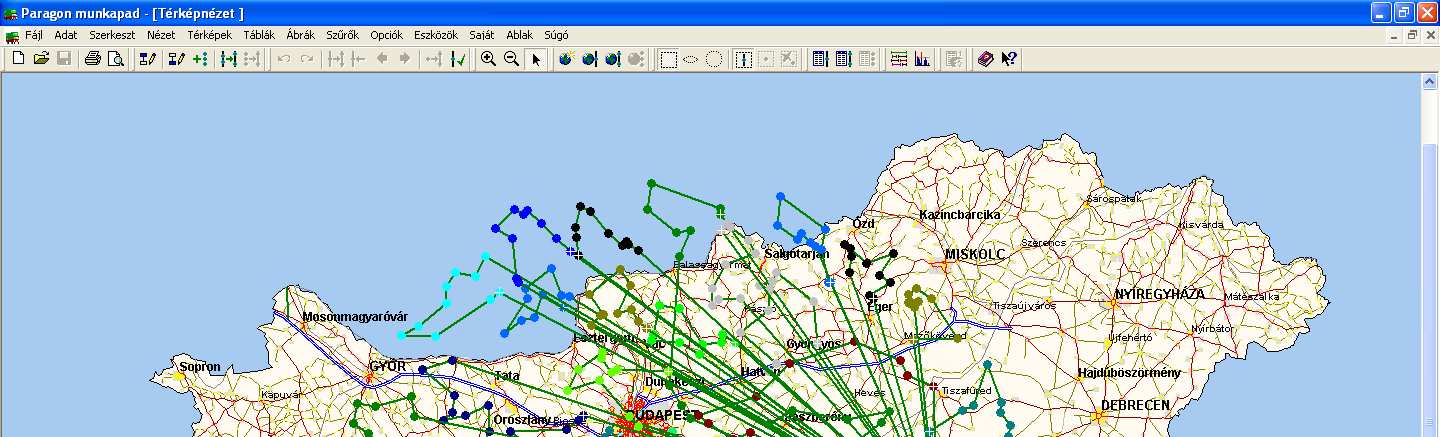Click the Ózd label on map

(x=863, y=224)
